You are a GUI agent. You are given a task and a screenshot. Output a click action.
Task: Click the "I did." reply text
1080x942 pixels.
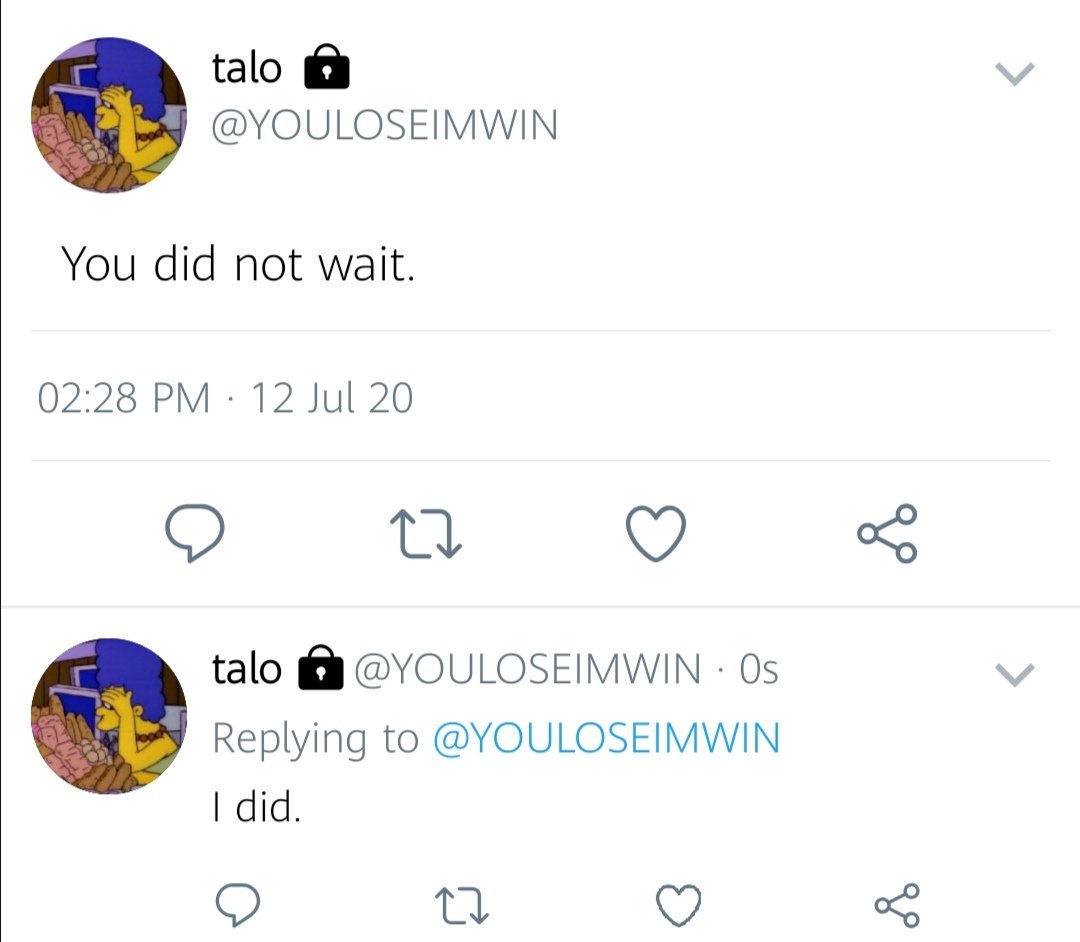click(256, 806)
